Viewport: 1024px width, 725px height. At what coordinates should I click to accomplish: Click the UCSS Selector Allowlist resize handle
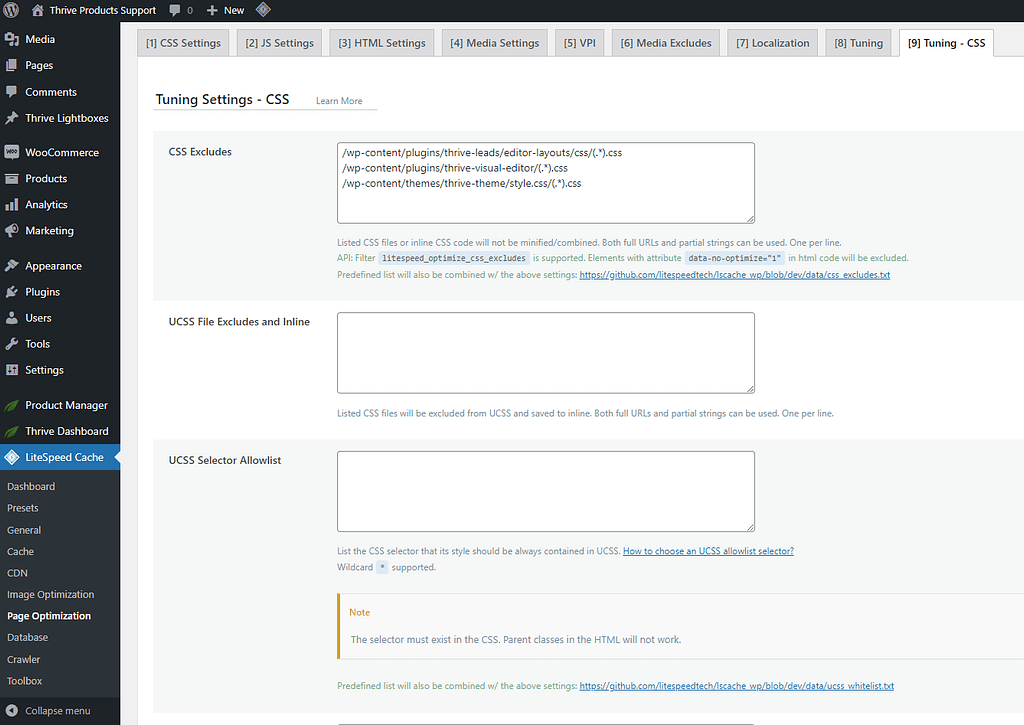coord(750,527)
